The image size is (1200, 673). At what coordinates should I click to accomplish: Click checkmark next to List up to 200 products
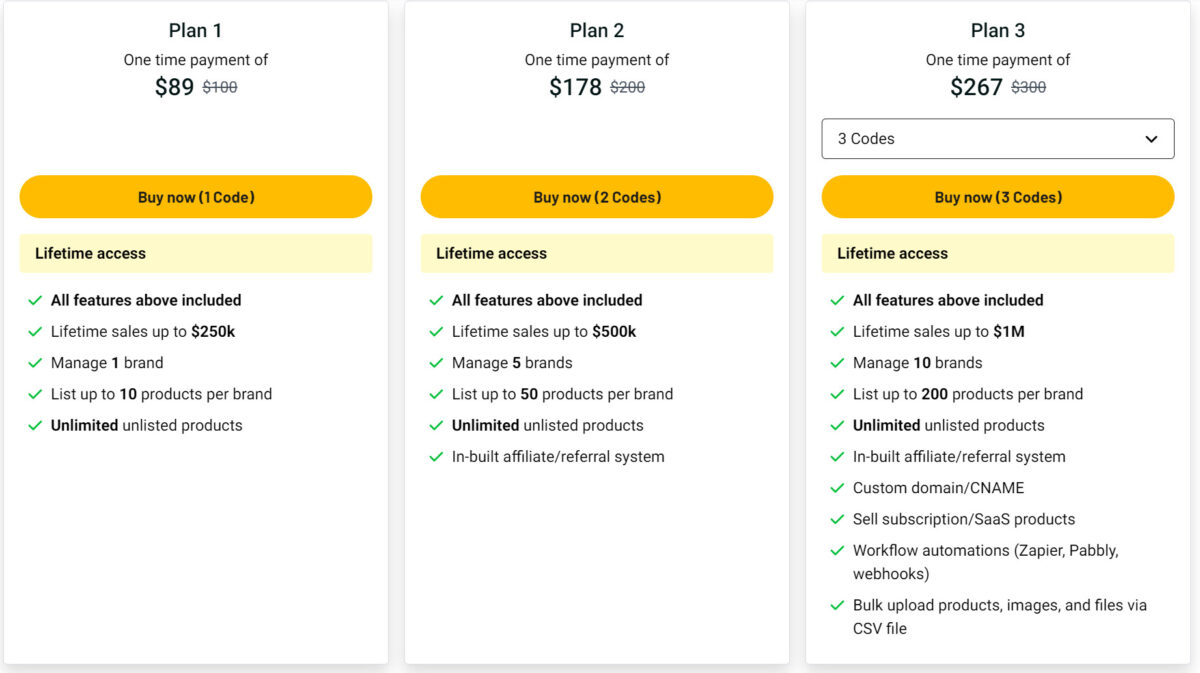(x=837, y=394)
